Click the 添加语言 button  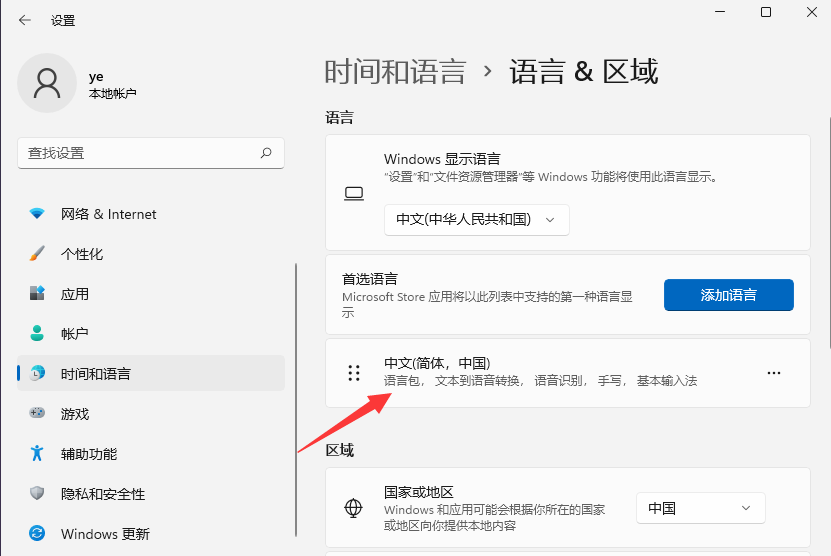tap(729, 295)
